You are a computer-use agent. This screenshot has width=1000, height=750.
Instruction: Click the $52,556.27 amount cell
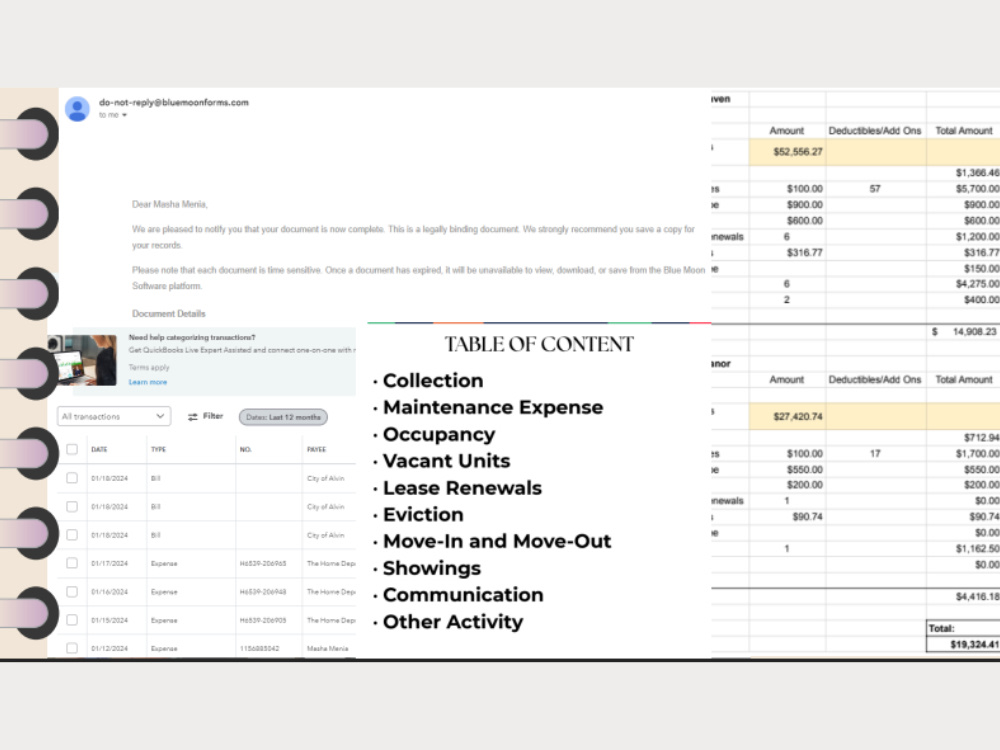788,152
